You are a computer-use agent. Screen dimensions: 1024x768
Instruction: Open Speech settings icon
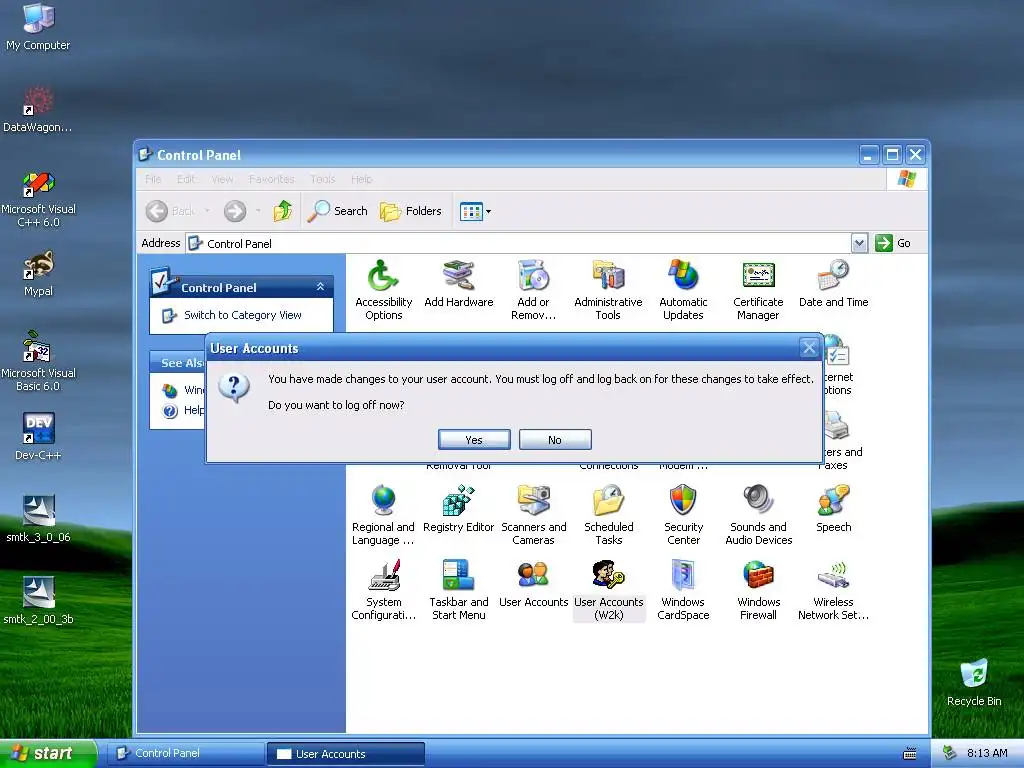(833, 509)
